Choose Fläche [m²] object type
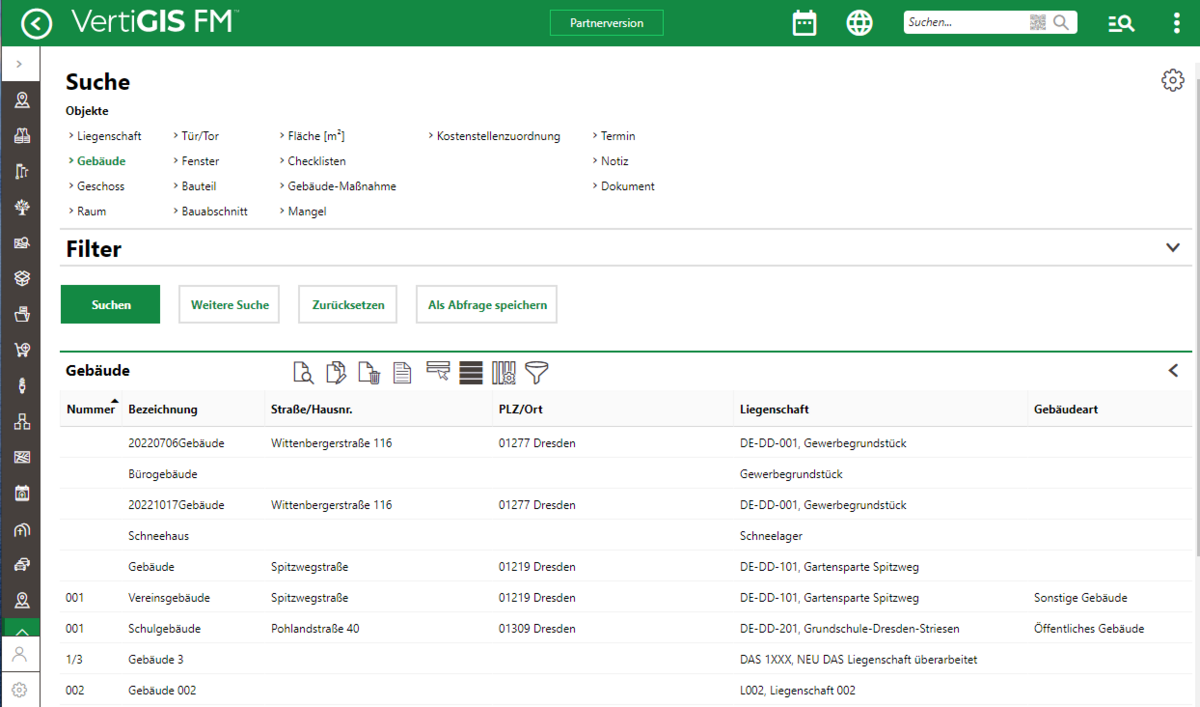 tap(316, 136)
